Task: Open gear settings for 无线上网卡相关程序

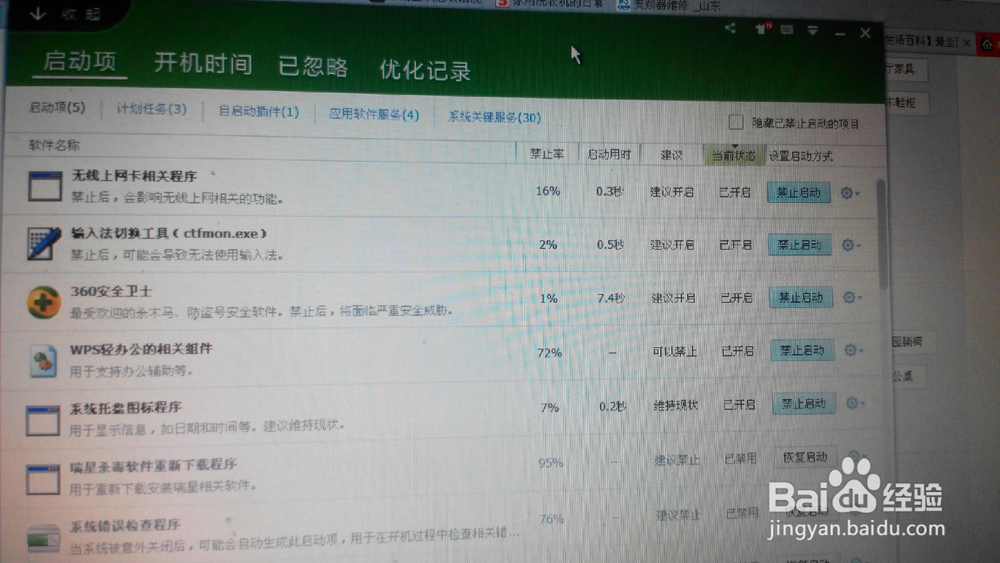Action: point(849,193)
